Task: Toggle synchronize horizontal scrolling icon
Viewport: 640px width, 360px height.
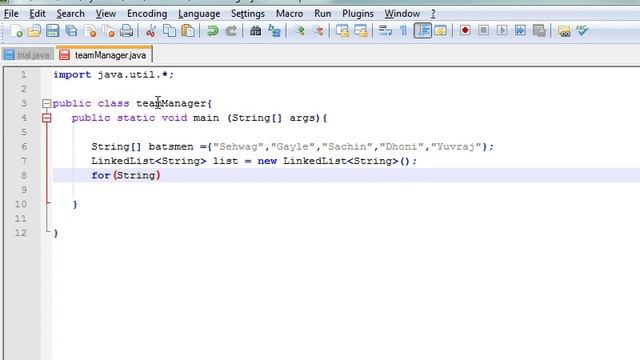Action: click(361, 31)
